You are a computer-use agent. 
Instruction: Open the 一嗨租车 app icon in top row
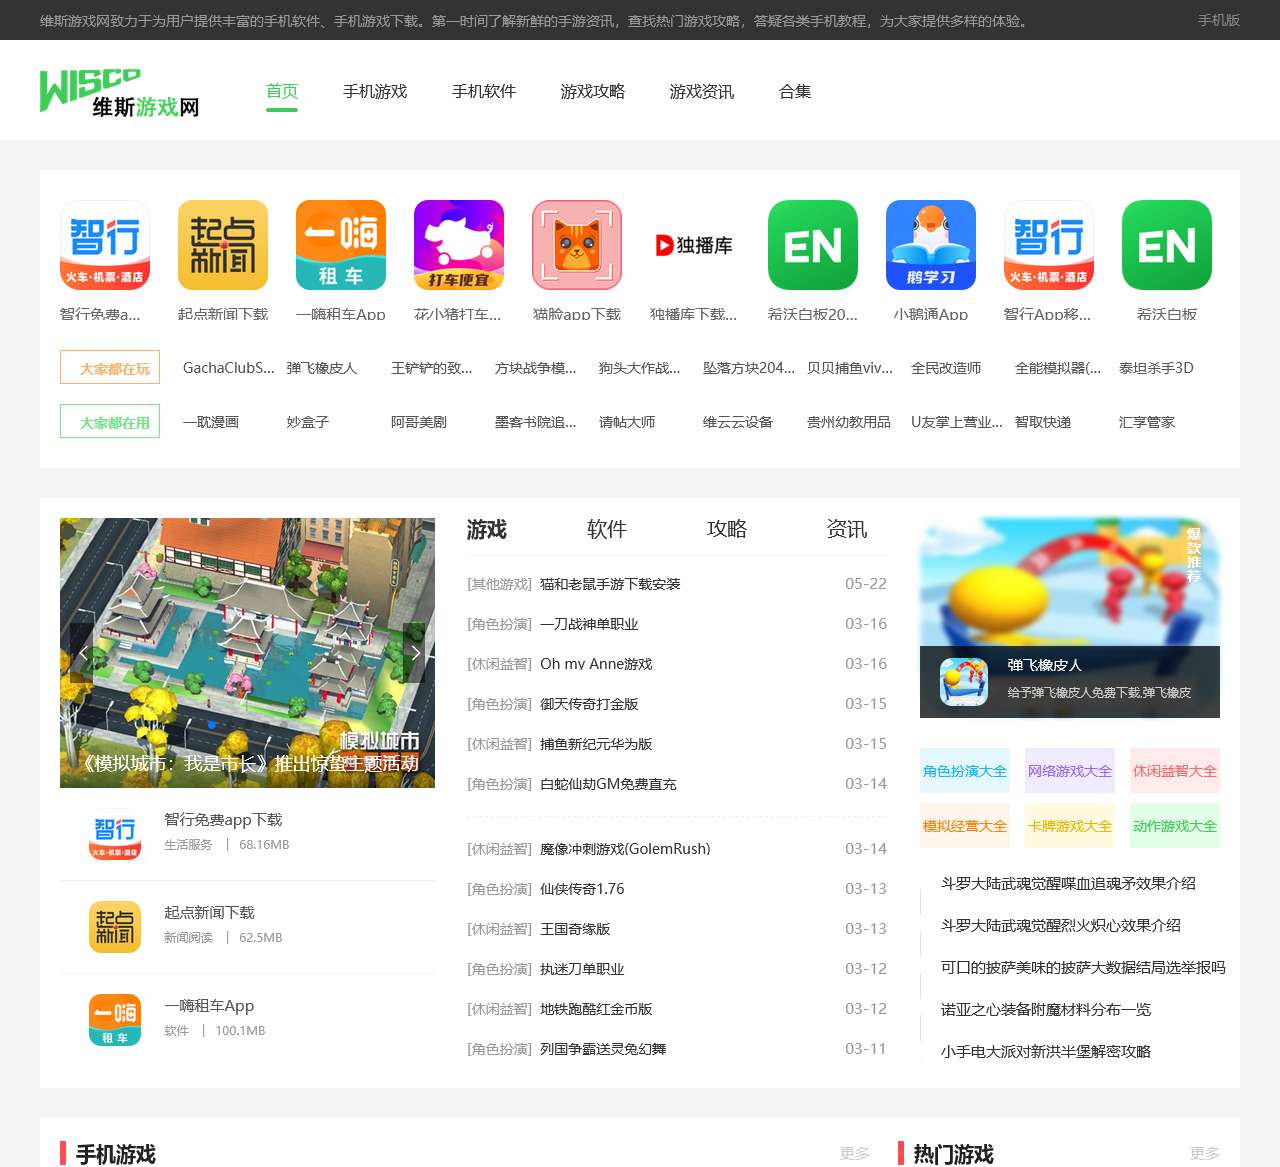point(341,245)
